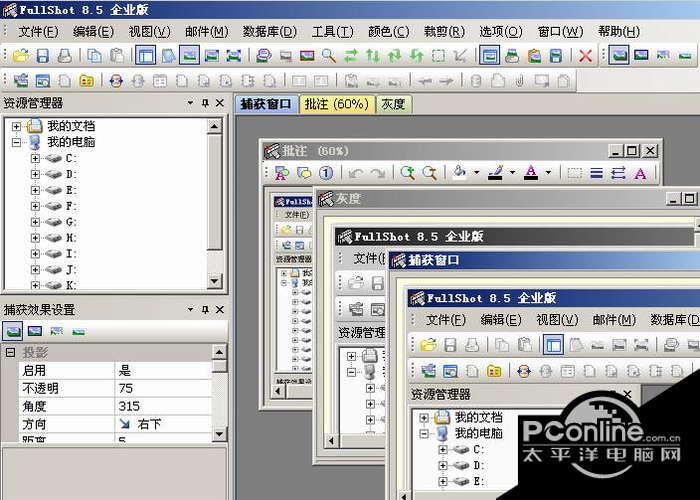Expand drive C: in resource manager
This screenshot has width=700, height=500.
(35, 158)
